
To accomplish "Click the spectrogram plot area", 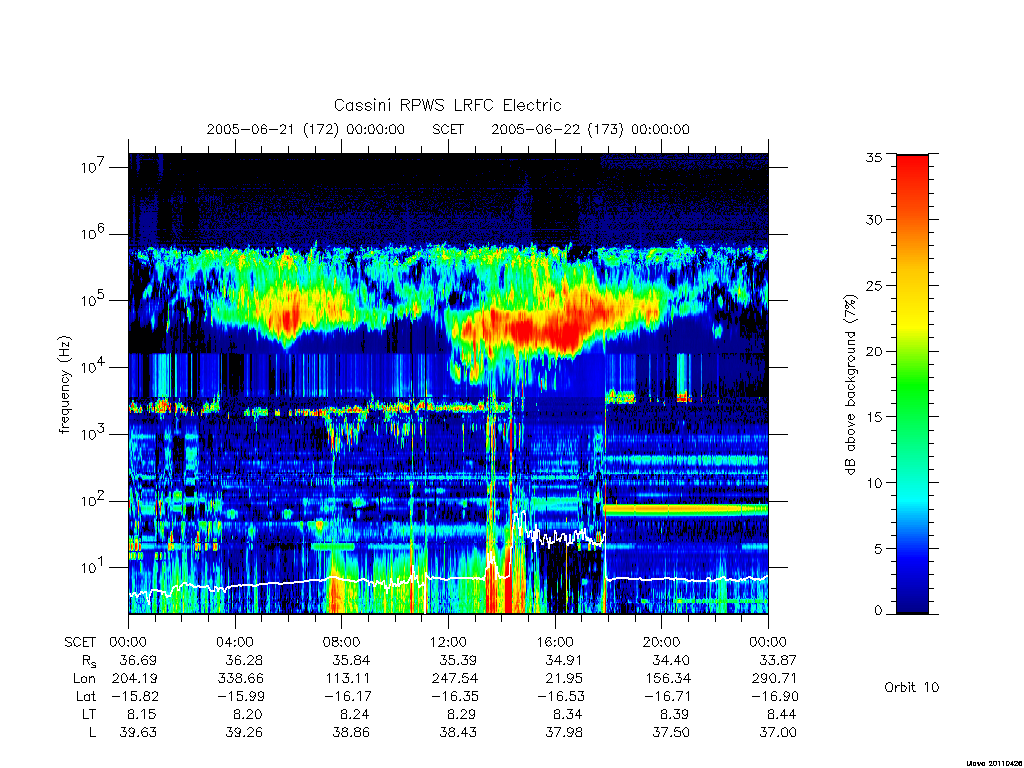I will 448,383.
